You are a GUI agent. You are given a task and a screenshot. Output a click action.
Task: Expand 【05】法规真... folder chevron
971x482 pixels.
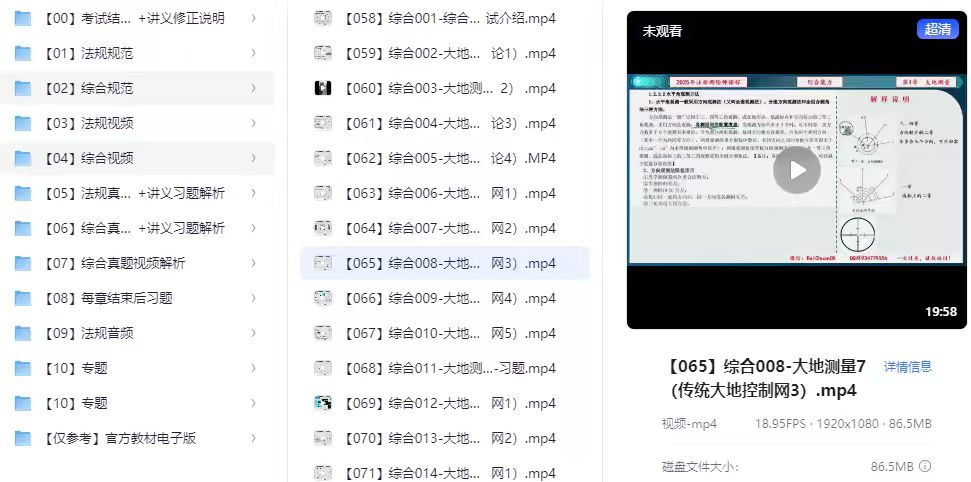pos(253,193)
